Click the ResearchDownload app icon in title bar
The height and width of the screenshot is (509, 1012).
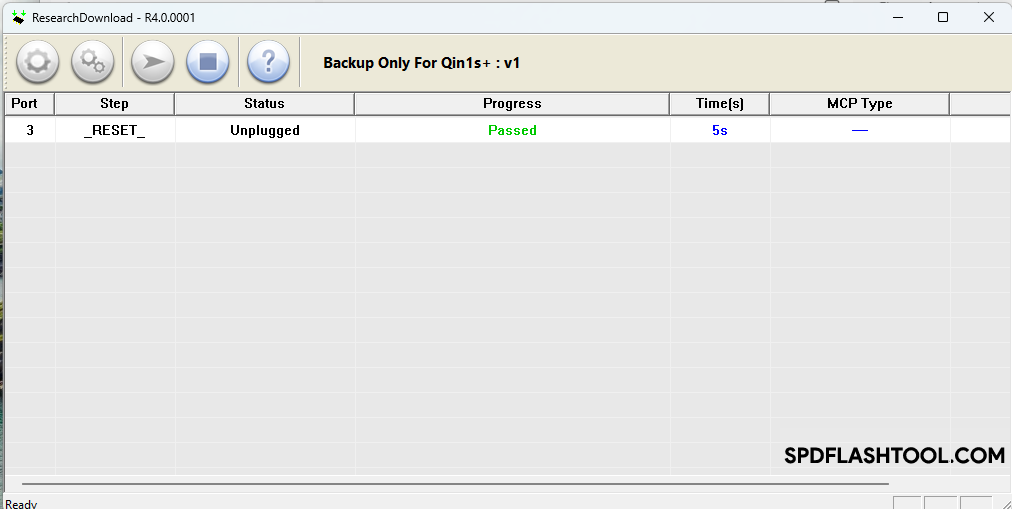[x=17, y=17]
